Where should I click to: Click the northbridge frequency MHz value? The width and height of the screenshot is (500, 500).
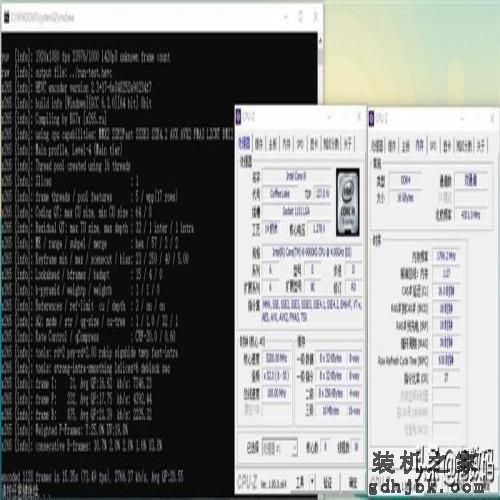(470, 215)
